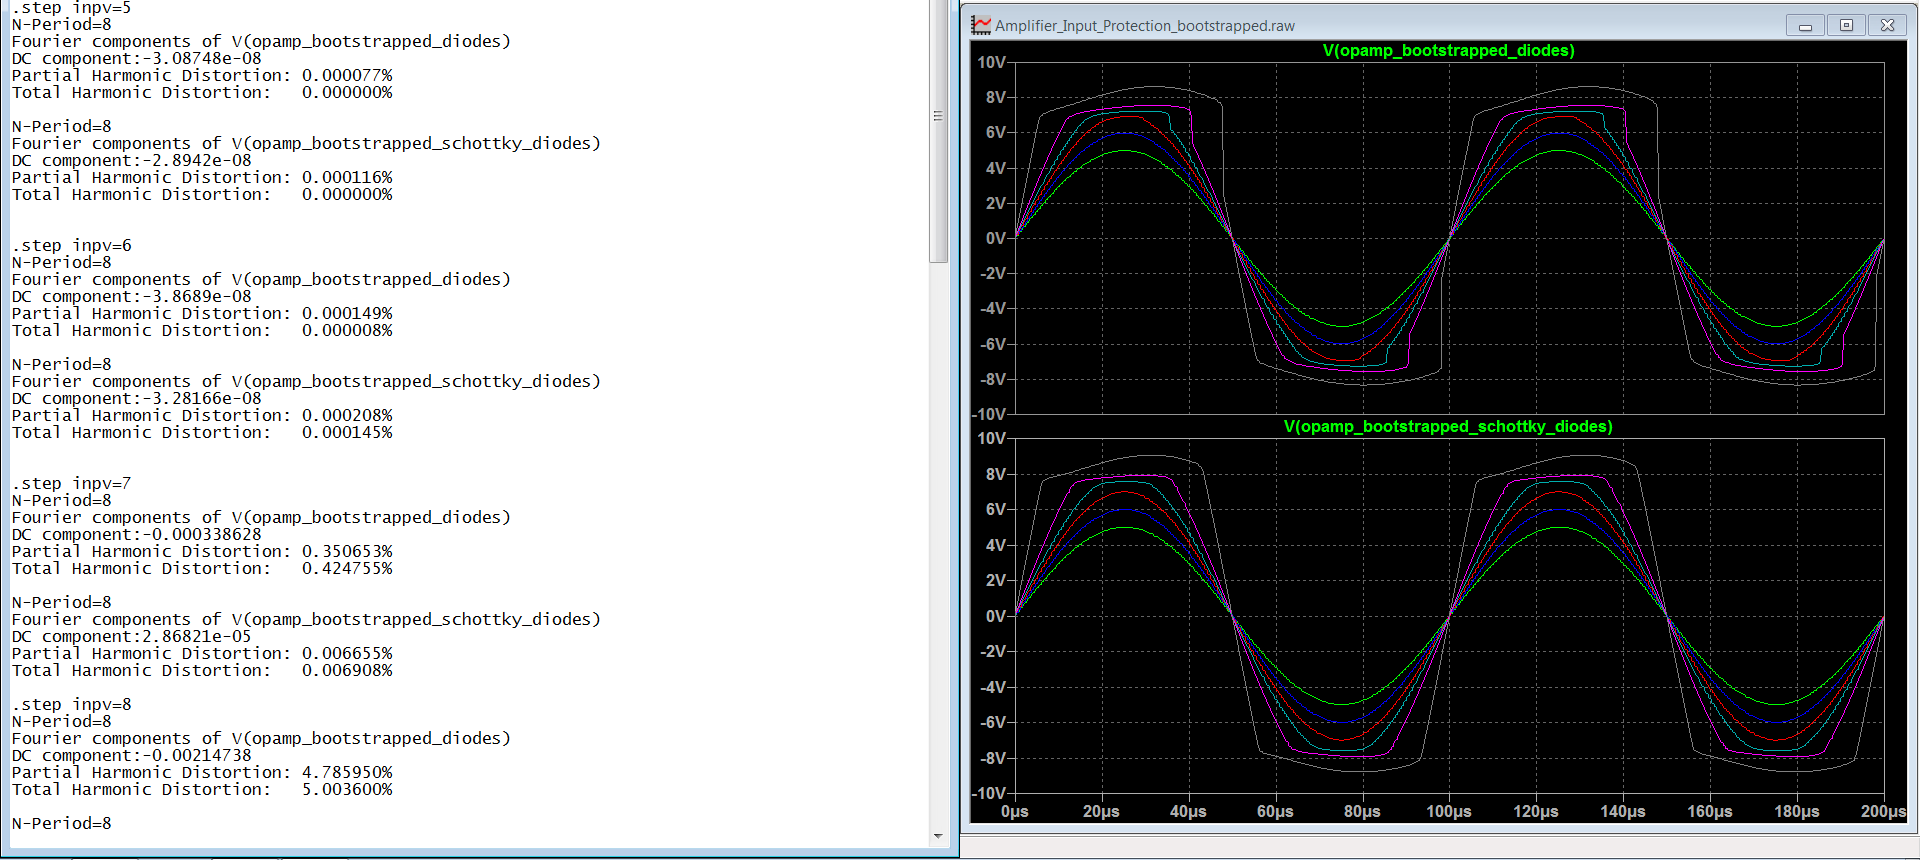The height and width of the screenshot is (860, 1920).
Task: Minimize the Amplifier_Input_Protection_bootstrapped.raw plot window
Action: (x=1805, y=26)
